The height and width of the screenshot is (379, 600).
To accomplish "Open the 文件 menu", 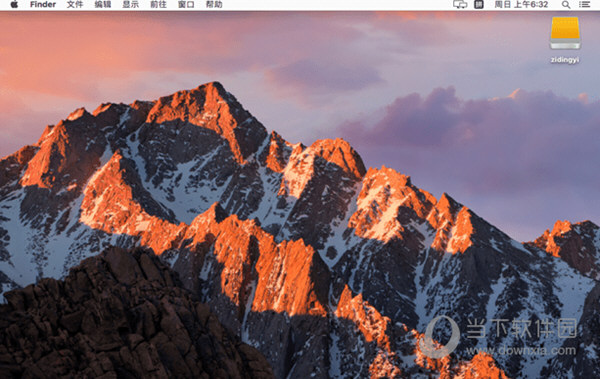I will [x=75, y=5].
